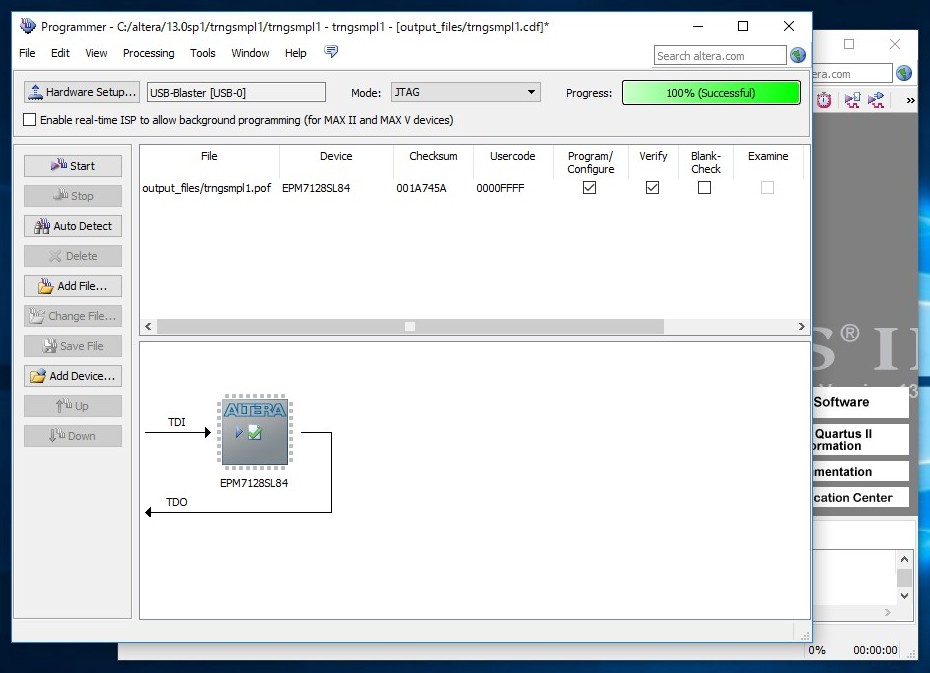This screenshot has width=930, height=673.
Task: Toggle the Verify checkbox for trngsmpl1.pof
Action: click(x=652, y=187)
